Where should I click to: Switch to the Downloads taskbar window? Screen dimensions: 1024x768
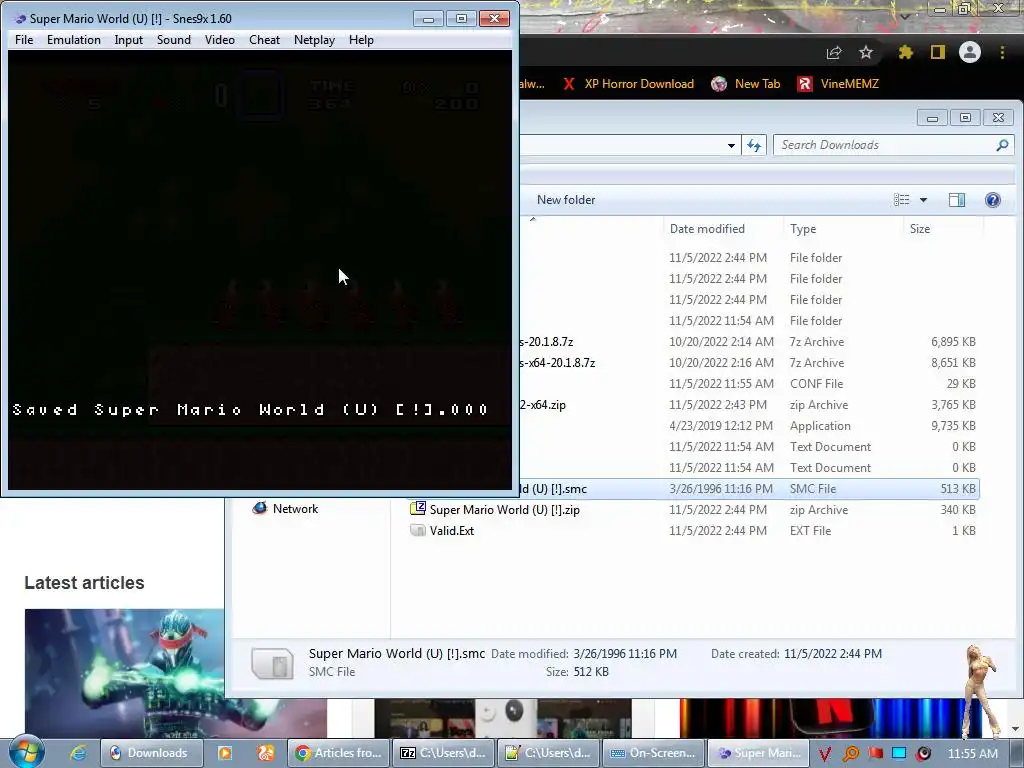(x=152, y=753)
